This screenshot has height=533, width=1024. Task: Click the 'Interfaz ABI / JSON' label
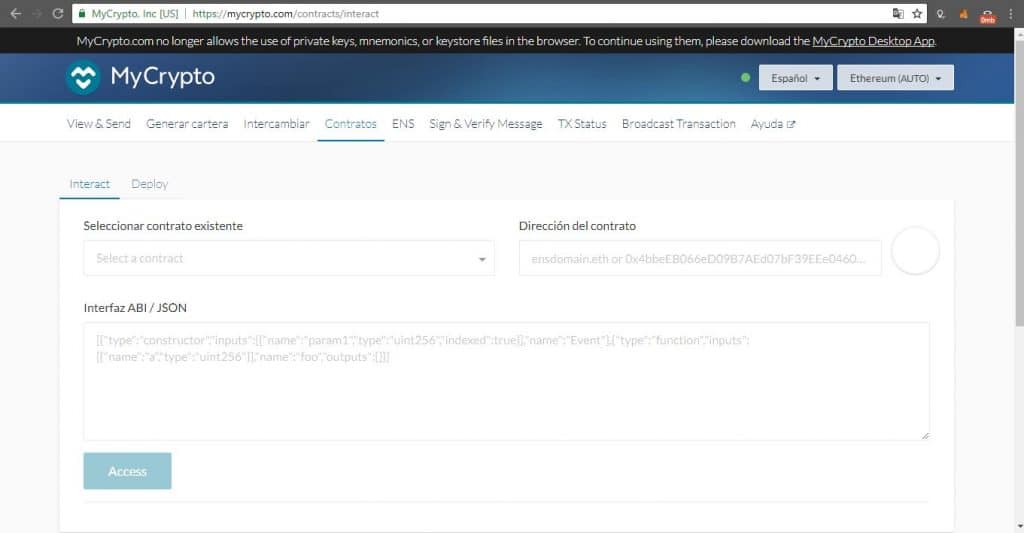135,308
